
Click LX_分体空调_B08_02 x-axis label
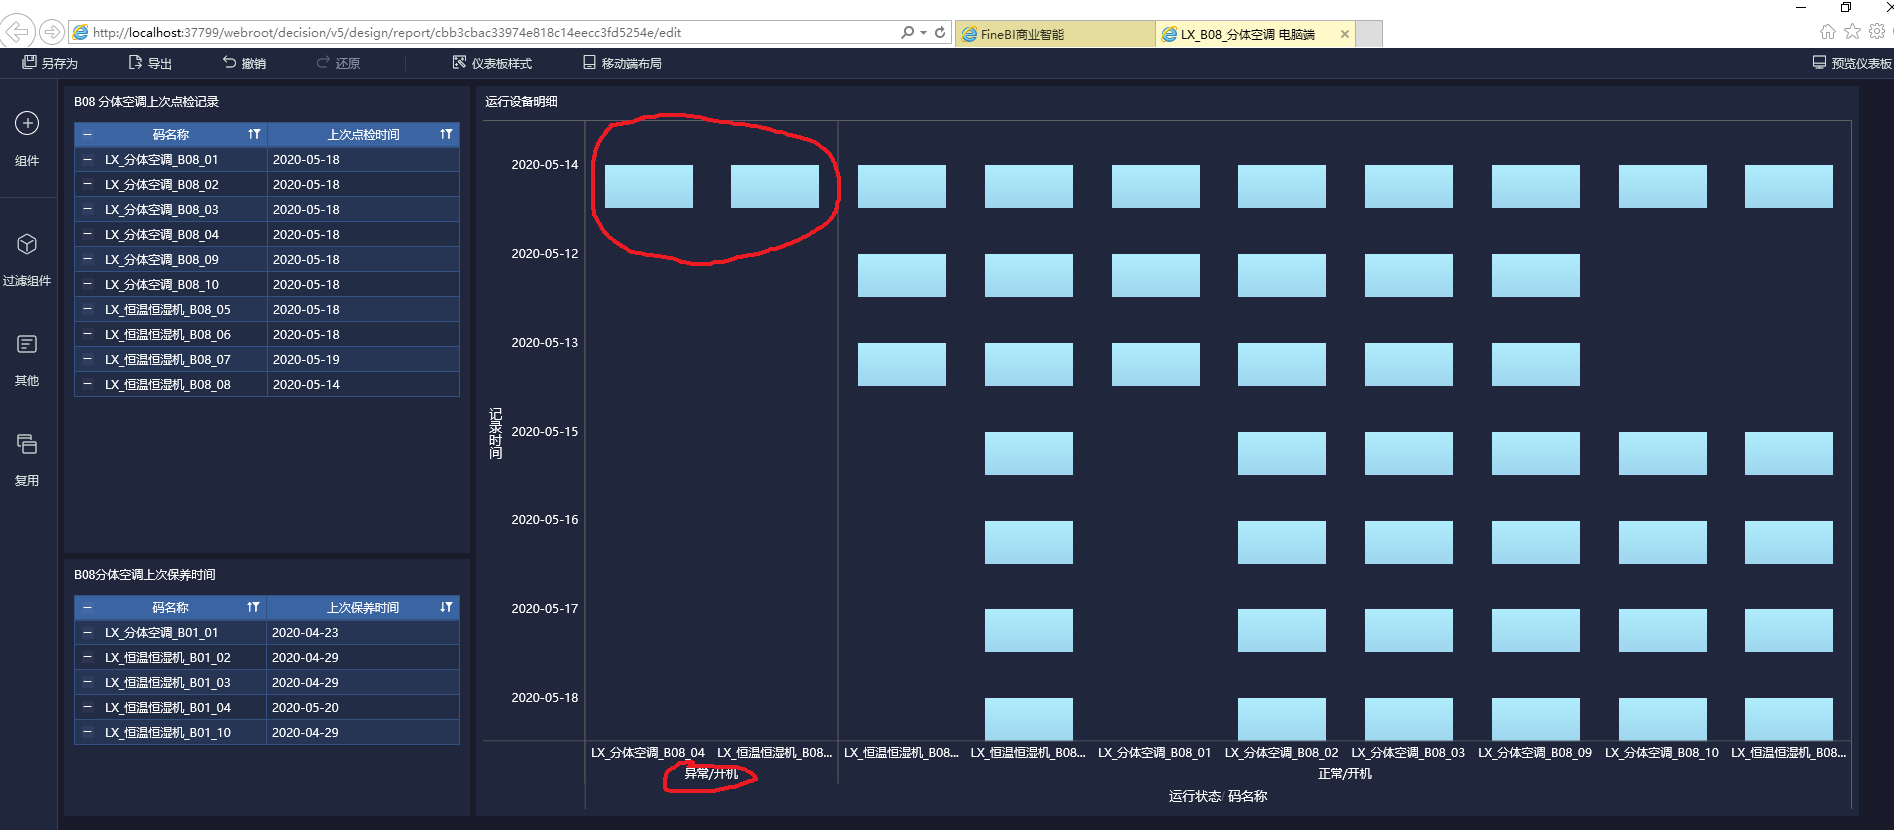point(1281,752)
